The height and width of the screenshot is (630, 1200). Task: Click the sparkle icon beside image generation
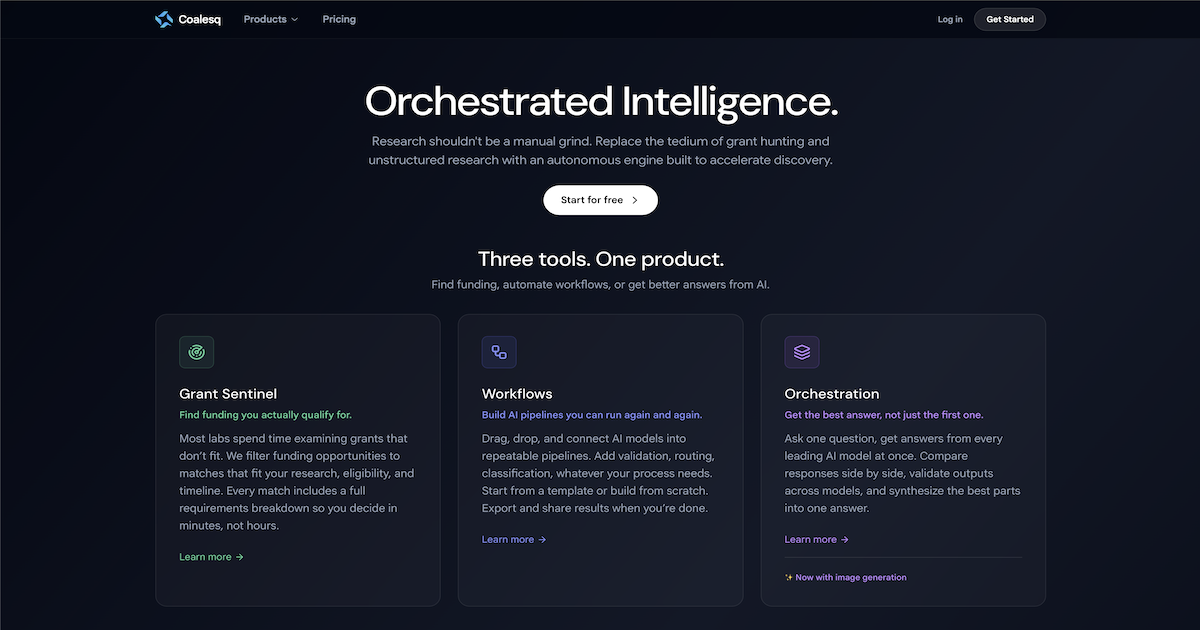pyautogui.click(x=789, y=577)
